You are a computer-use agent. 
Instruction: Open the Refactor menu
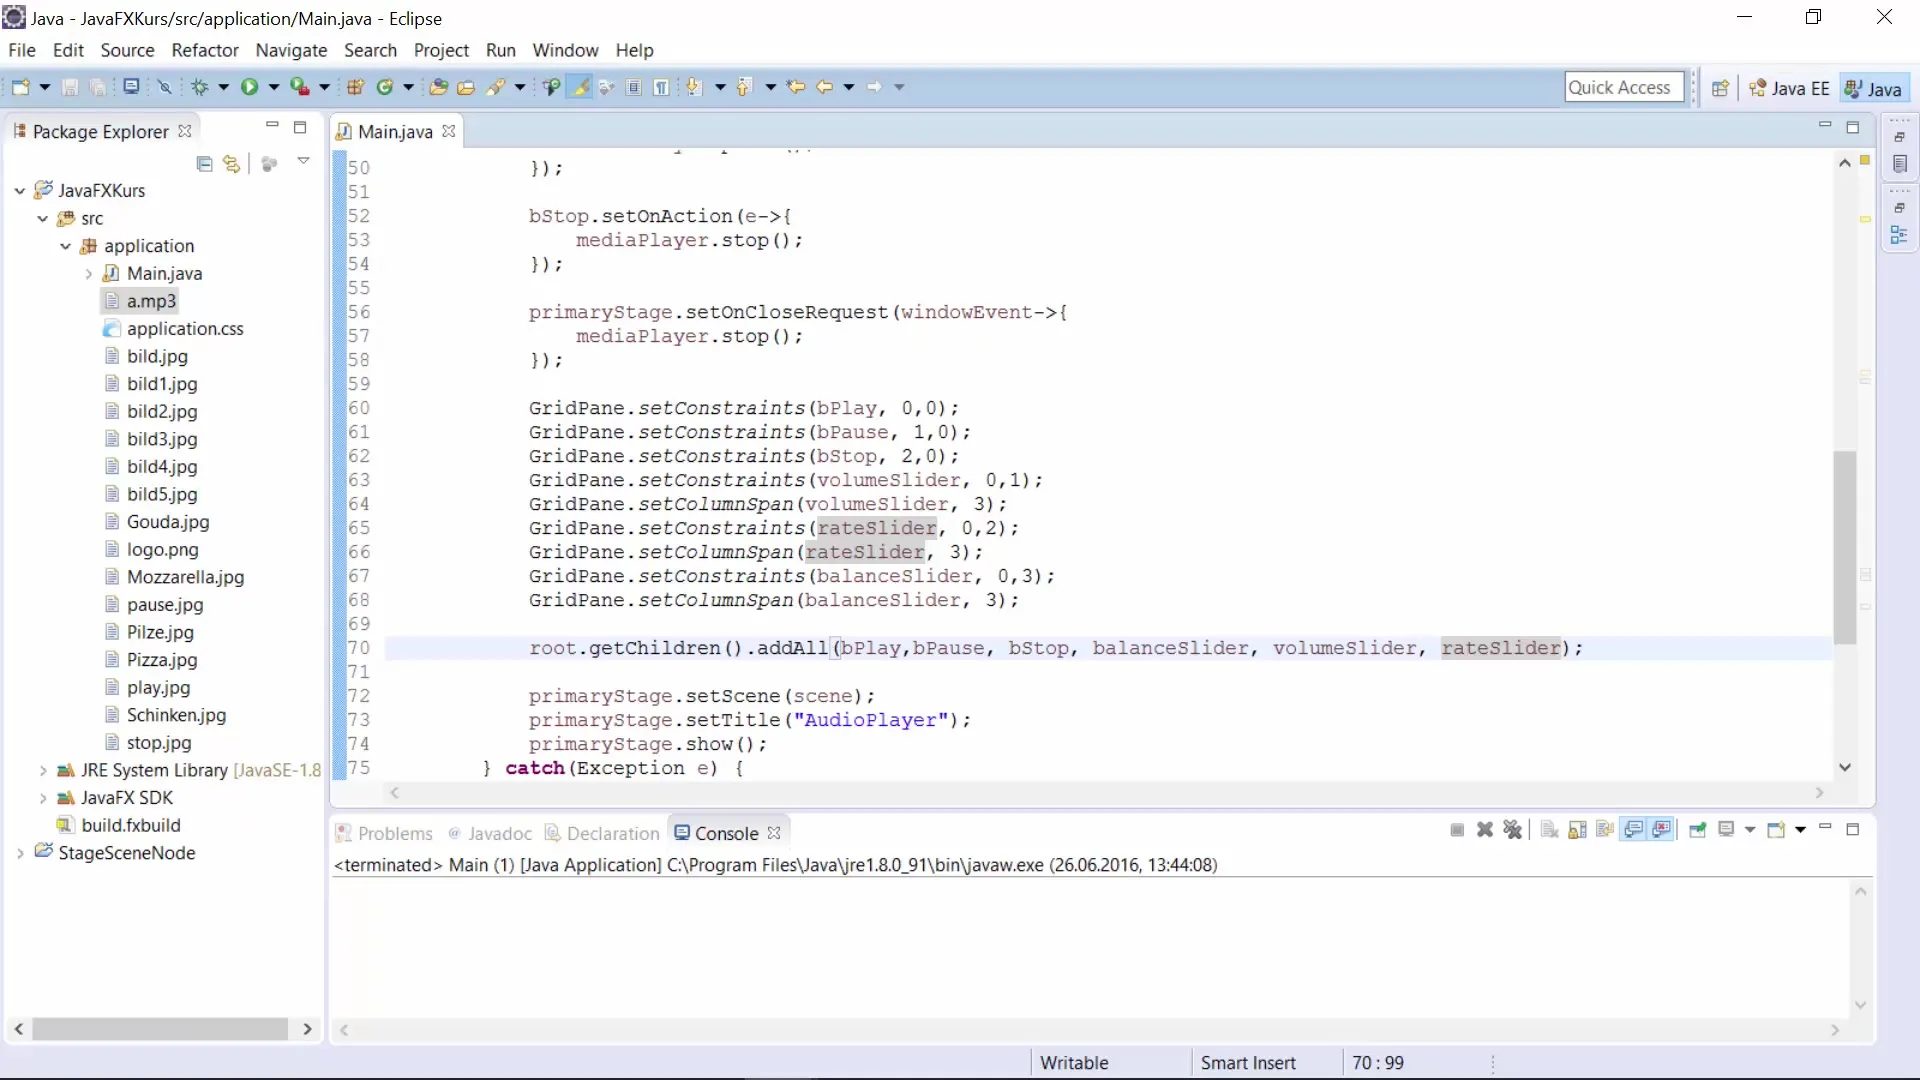tap(204, 50)
